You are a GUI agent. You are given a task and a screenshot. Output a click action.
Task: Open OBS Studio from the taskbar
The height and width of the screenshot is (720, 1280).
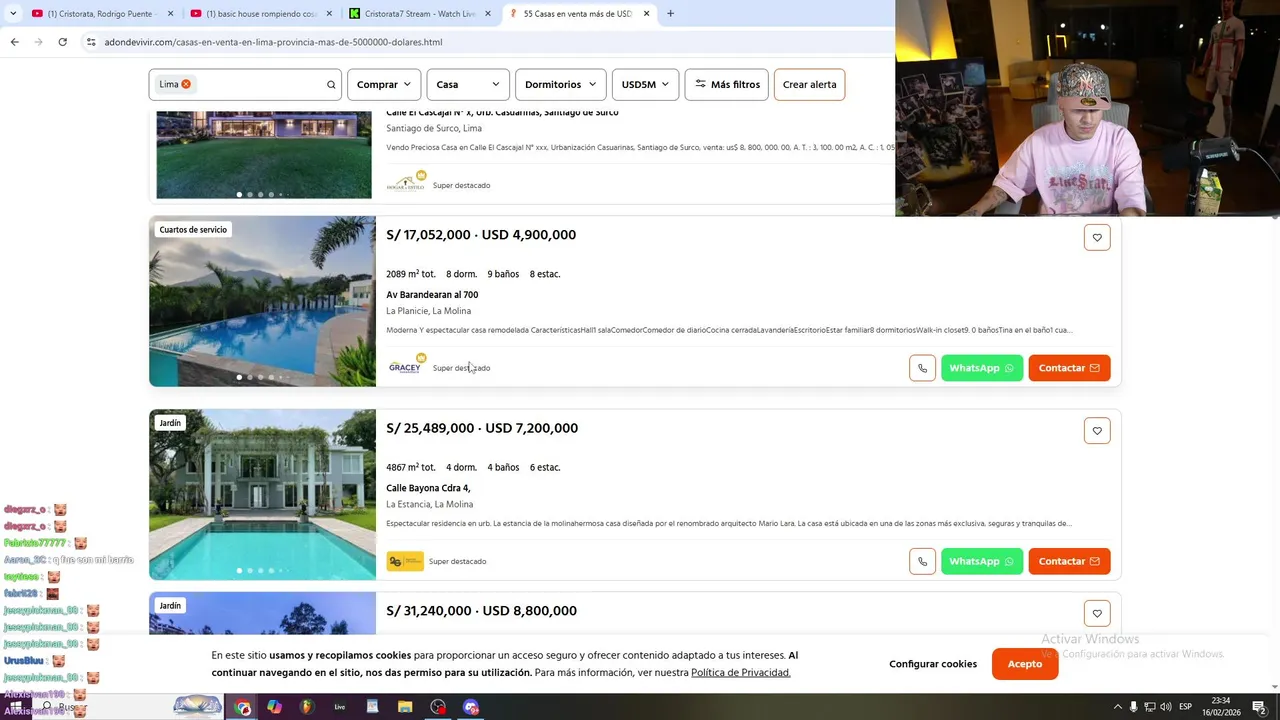pyautogui.click(x=438, y=707)
